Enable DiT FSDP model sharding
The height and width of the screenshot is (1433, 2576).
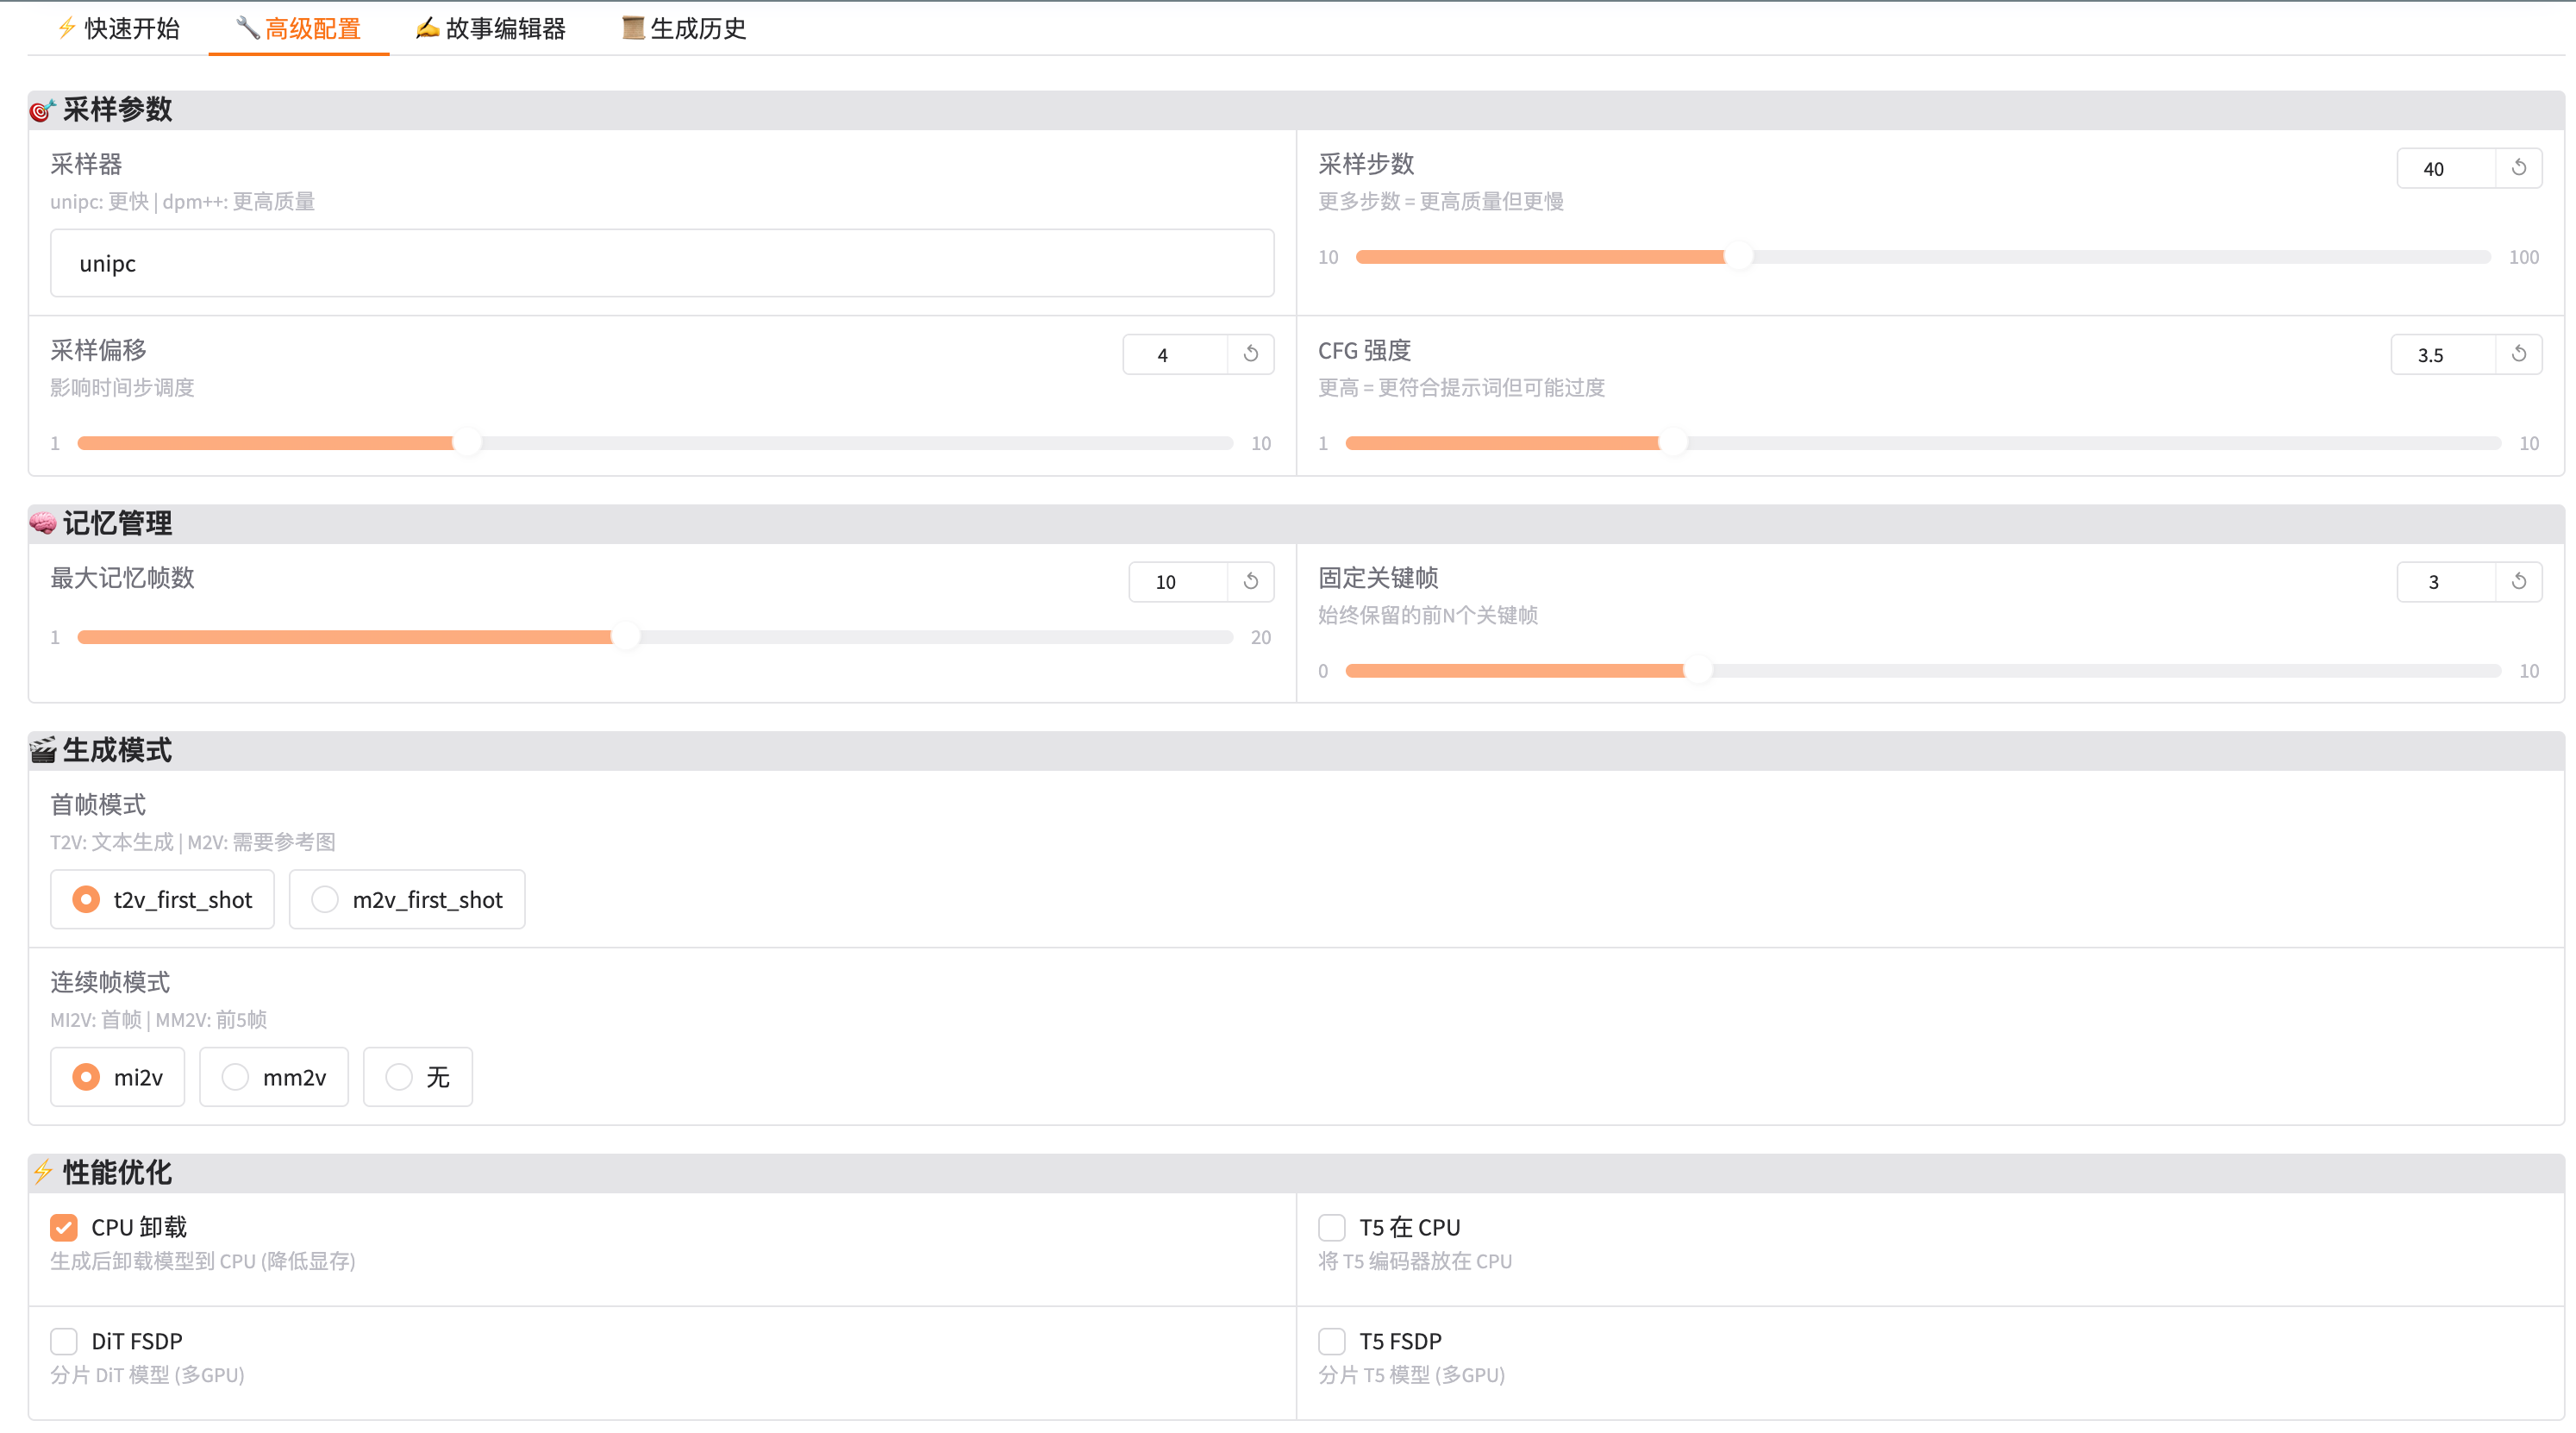64,1341
